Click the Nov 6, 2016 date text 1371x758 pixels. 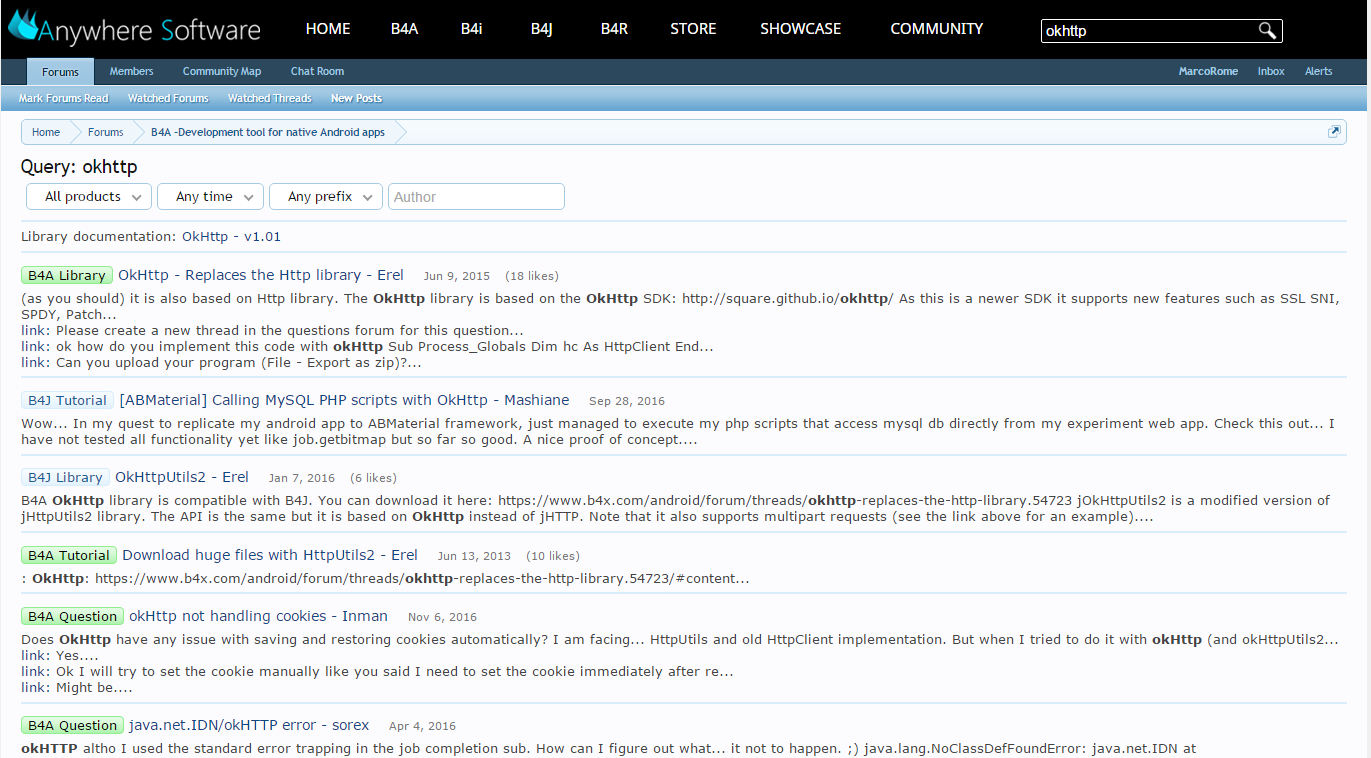coord(442,617)
